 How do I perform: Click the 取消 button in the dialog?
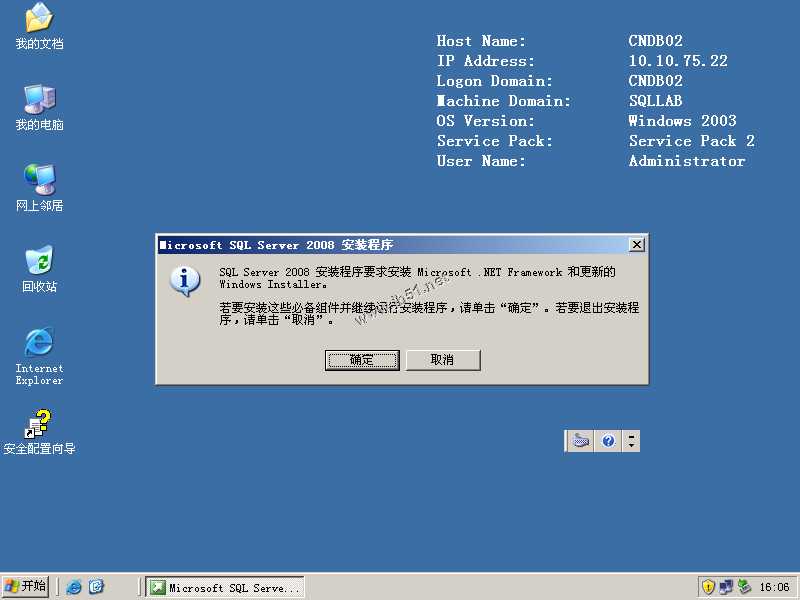point(442,360)
